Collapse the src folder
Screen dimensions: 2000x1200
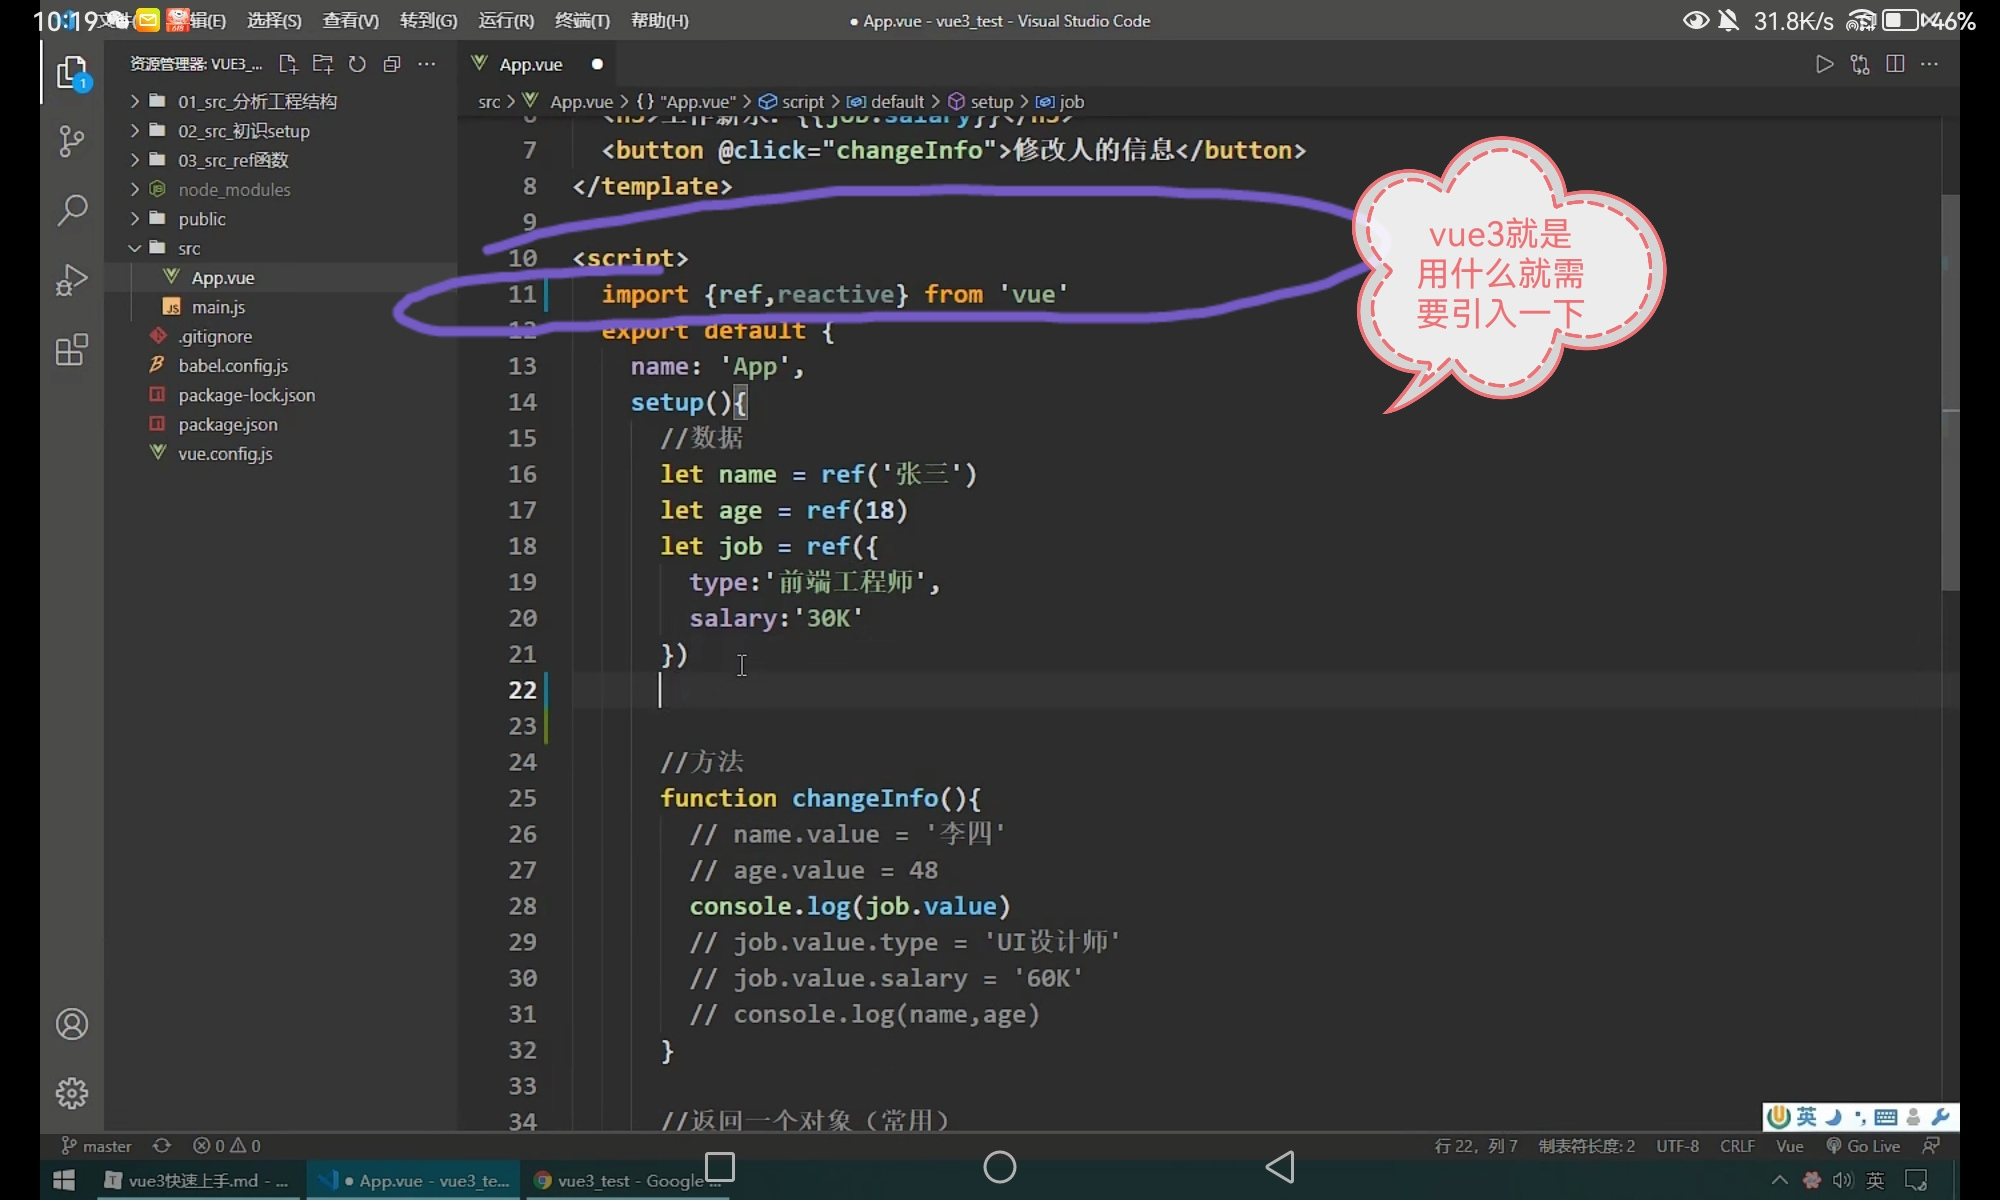189,248
